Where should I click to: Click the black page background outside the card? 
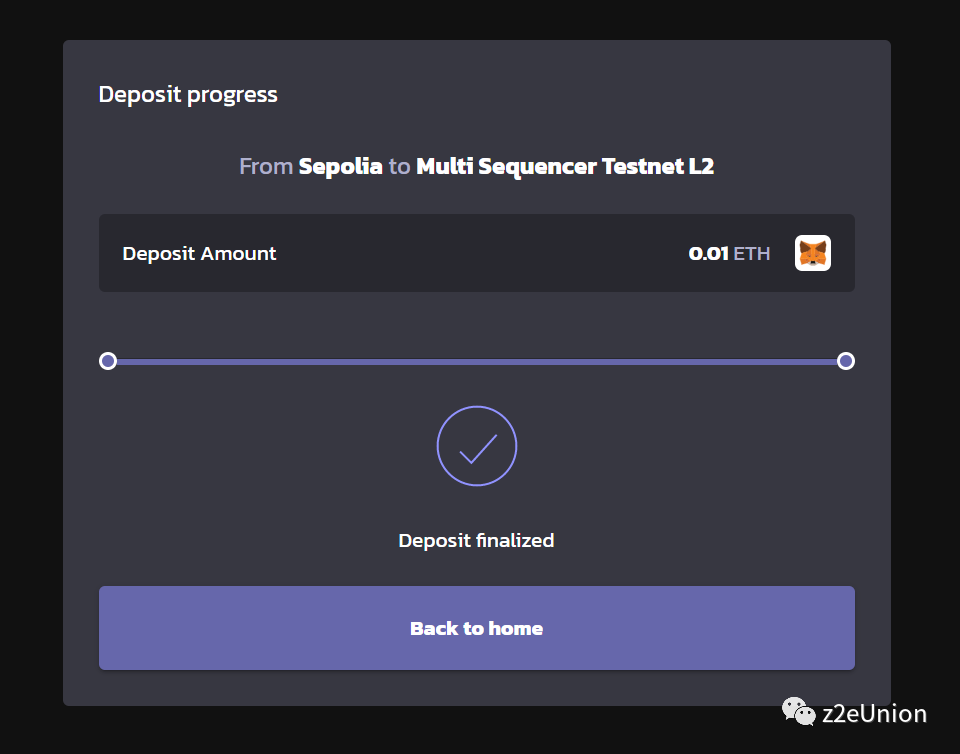(30, 400)
